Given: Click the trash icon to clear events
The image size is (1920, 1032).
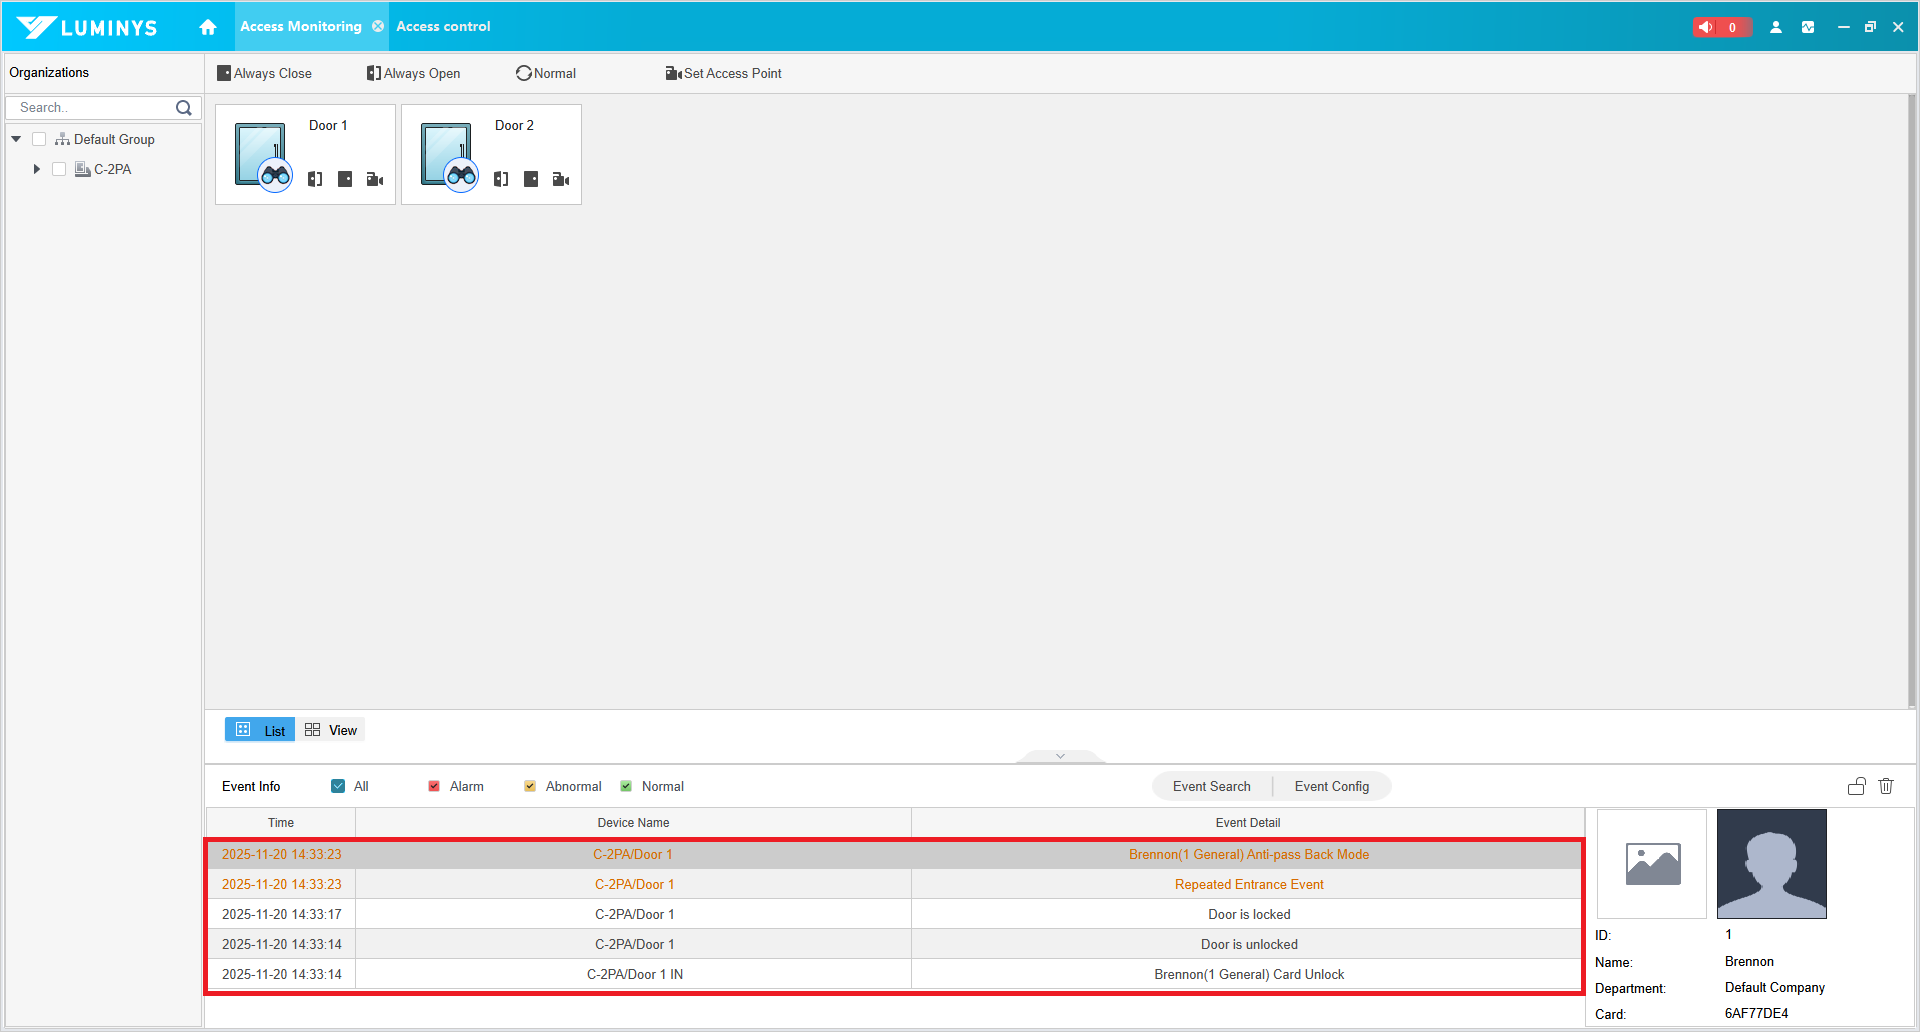Looking at the screenshot, I should (1886, 786).
